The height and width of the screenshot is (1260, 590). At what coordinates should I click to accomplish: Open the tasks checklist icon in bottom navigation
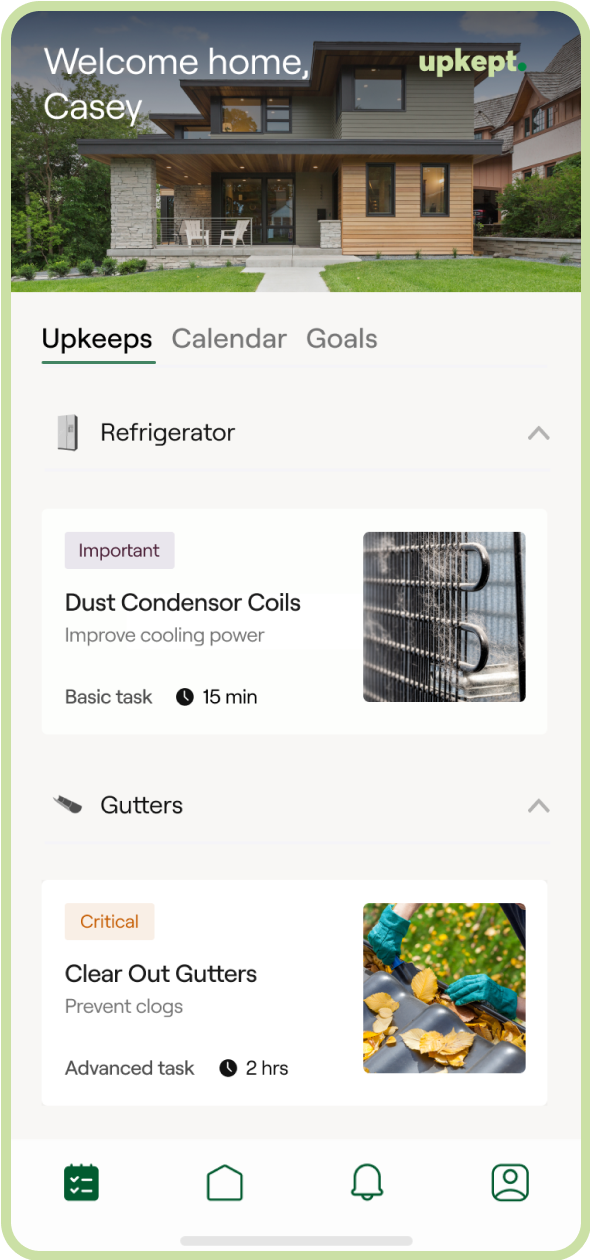tap(81, 1183)
